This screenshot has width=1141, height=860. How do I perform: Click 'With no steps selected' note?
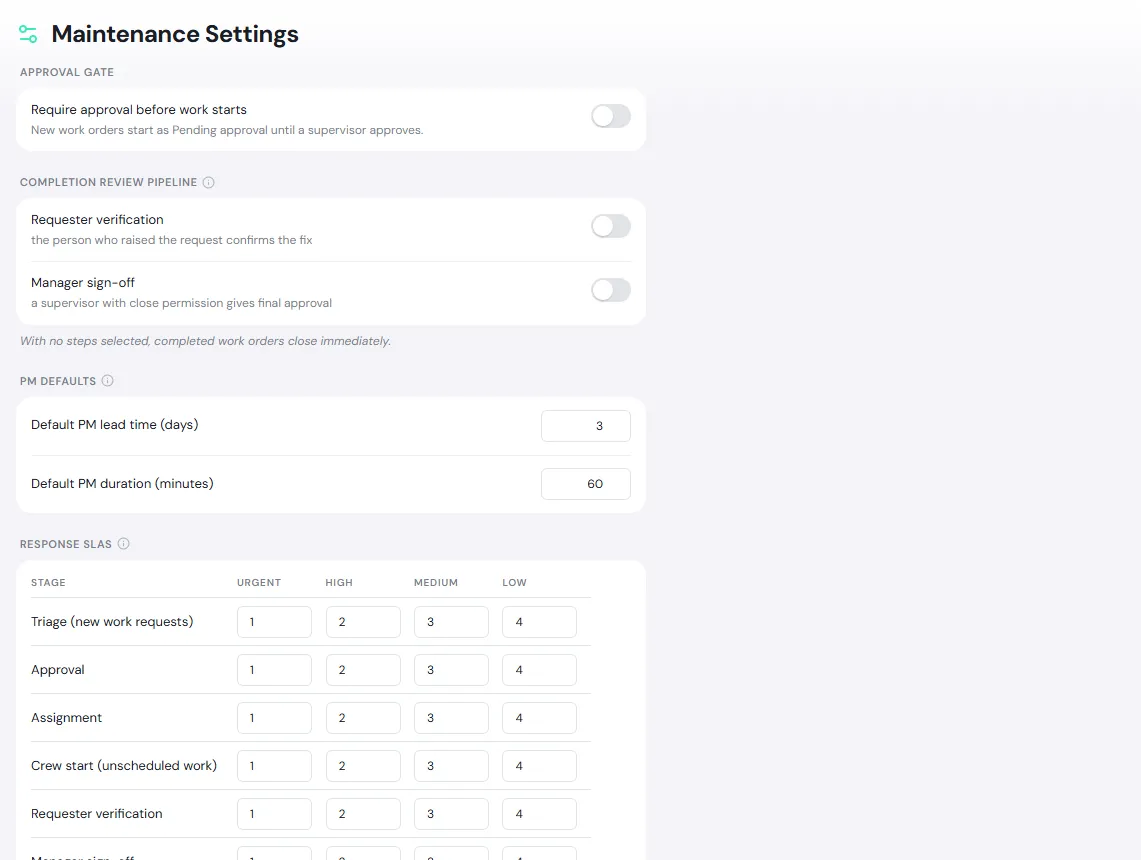205,341
